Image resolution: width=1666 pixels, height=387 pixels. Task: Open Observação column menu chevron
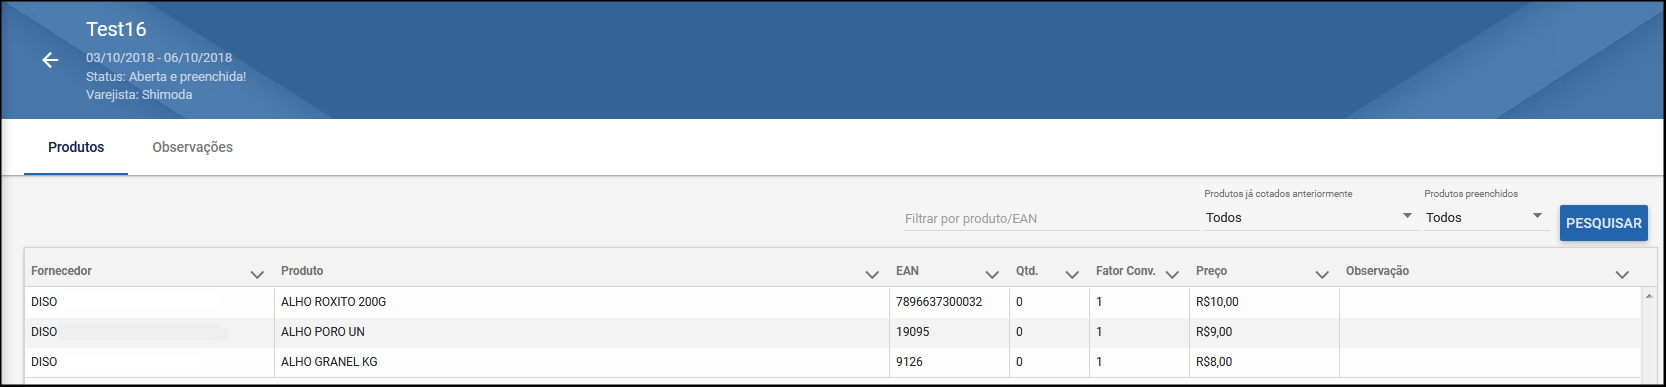[x=1622, y=274]
